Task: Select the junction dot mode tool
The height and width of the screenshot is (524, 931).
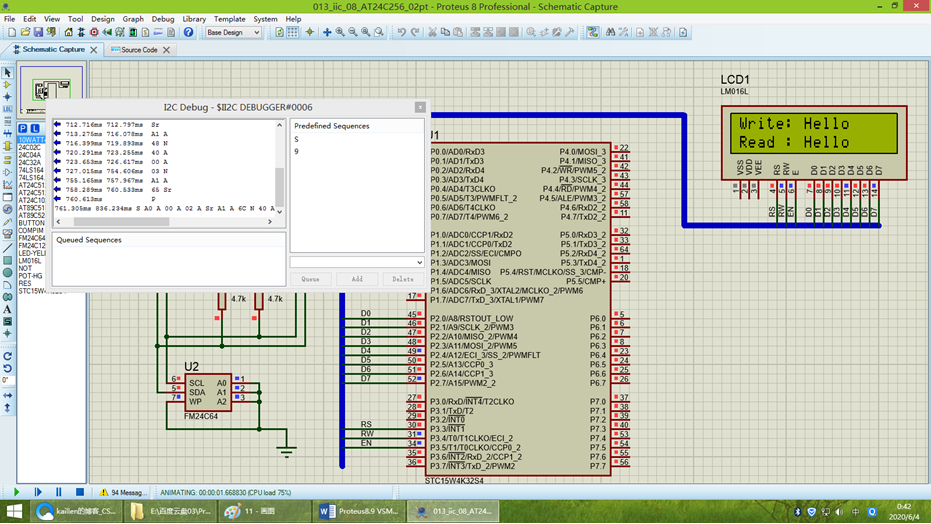Action: (7, 97)
